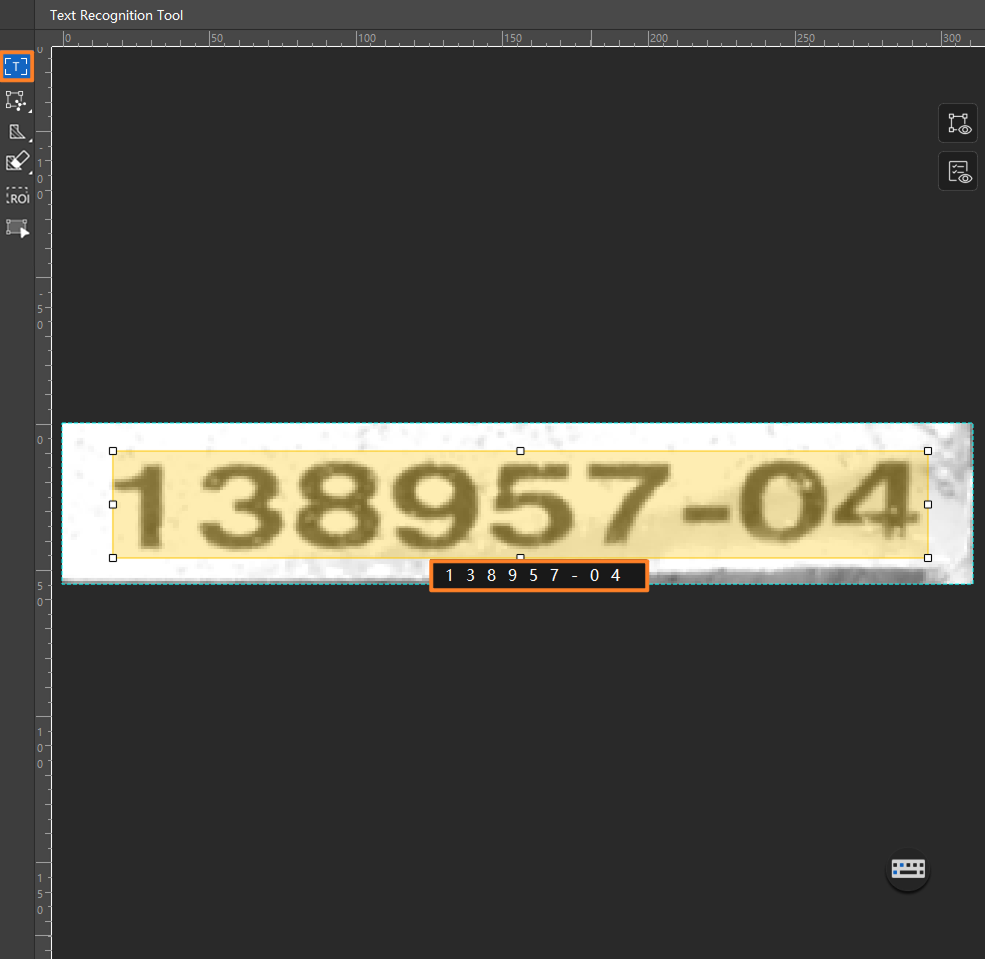Click the top-right handle of text box
This screenshot has width=985, height=959.
928,451
